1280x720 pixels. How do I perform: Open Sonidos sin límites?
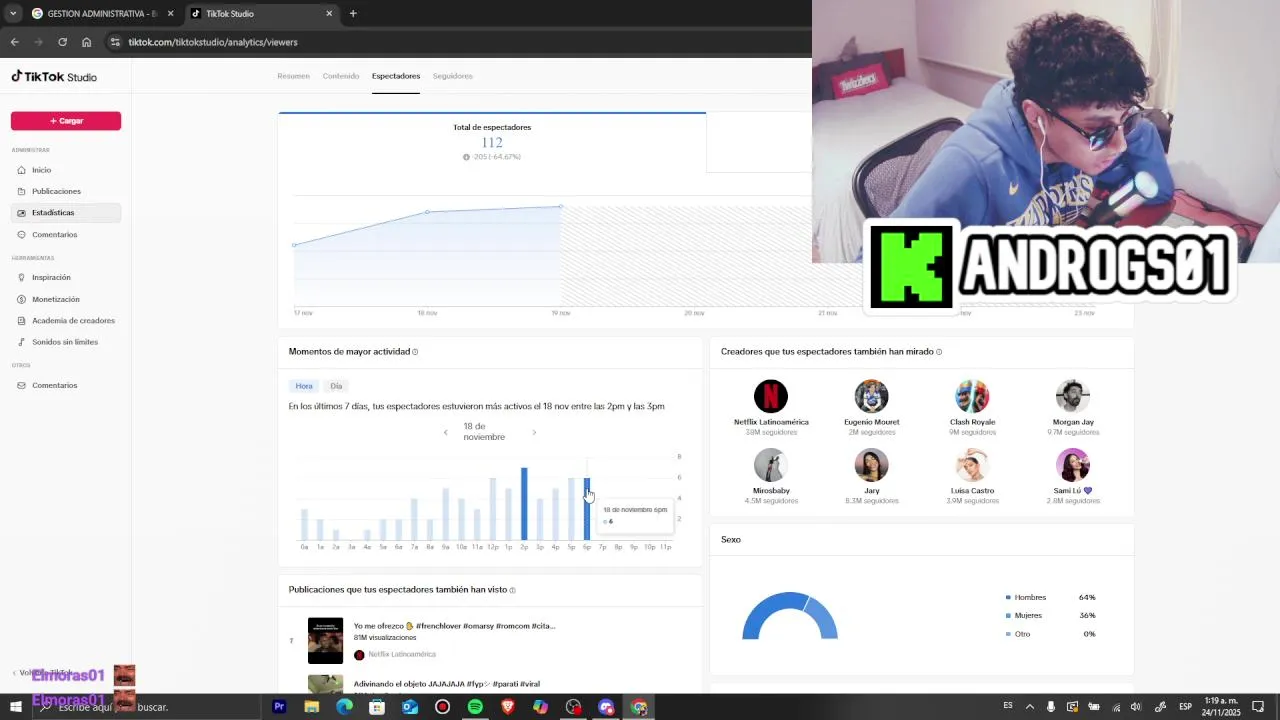click(66, 342)
